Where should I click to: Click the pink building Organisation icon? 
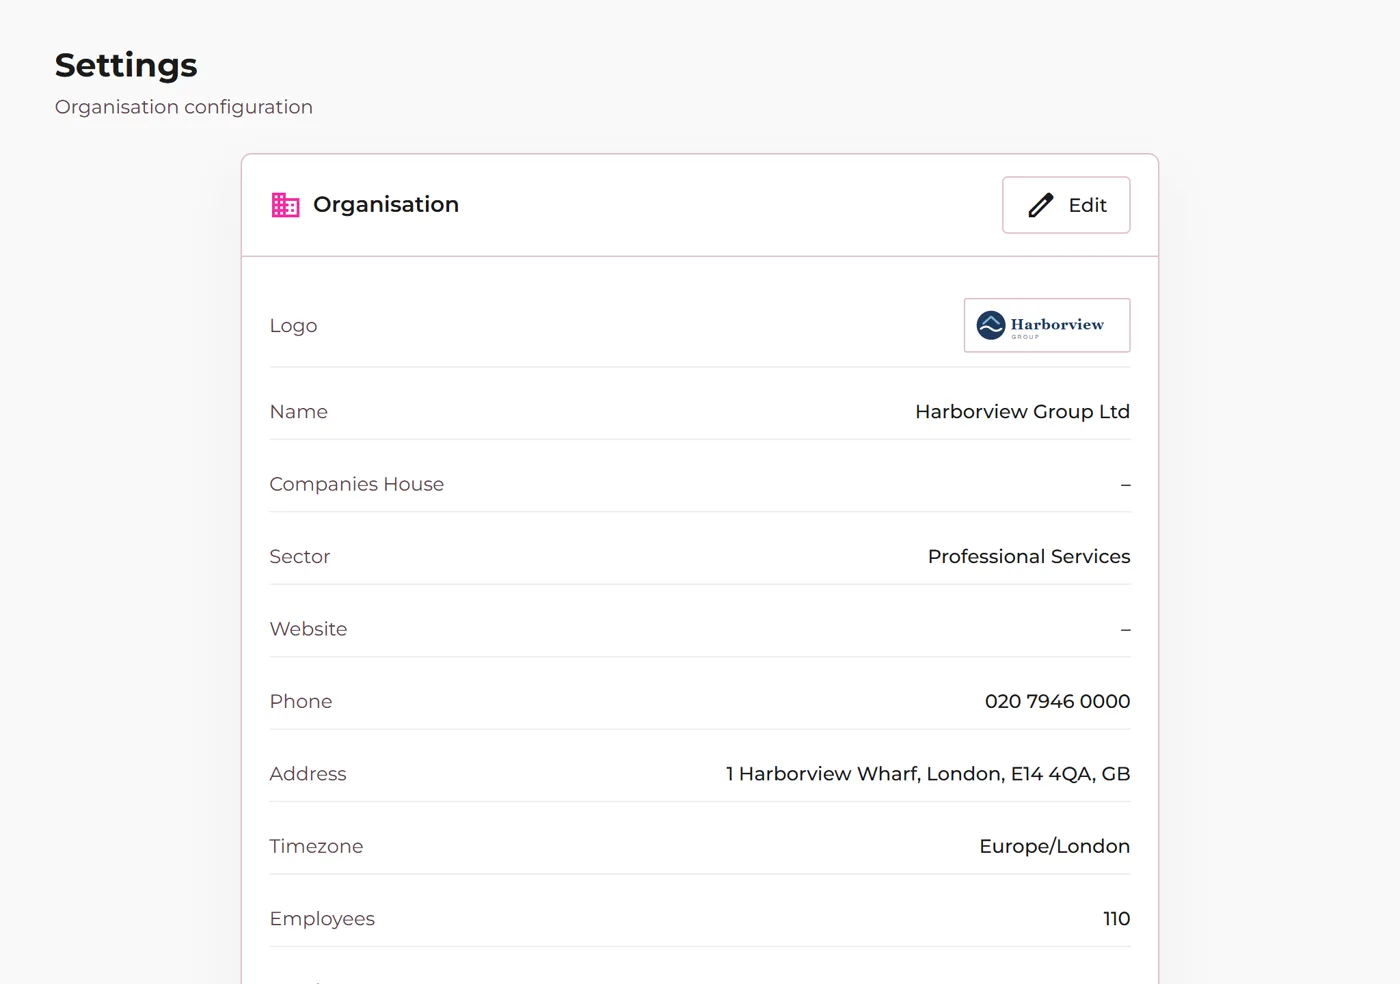pyautogui.click(x=286, y=205)
